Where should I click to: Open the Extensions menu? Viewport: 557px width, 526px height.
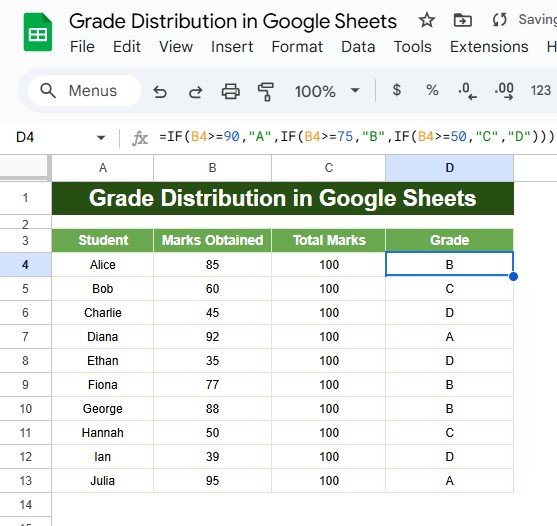489,47
